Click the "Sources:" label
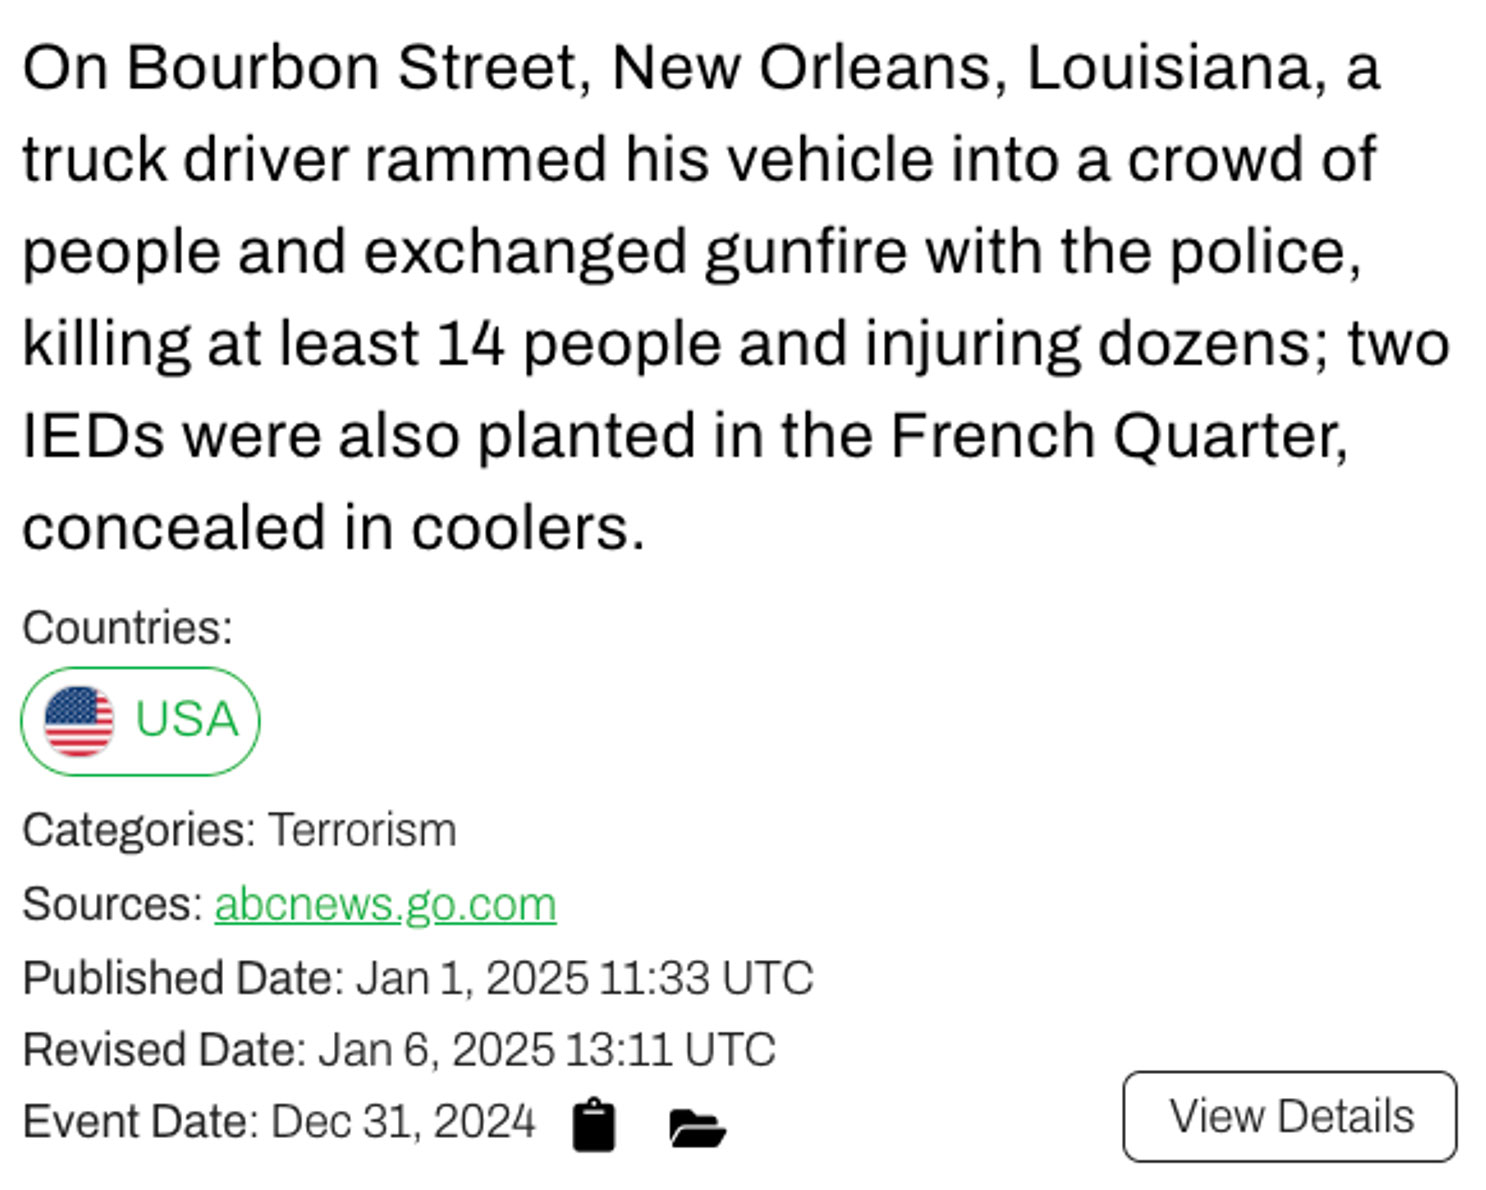 click(112, 904)
